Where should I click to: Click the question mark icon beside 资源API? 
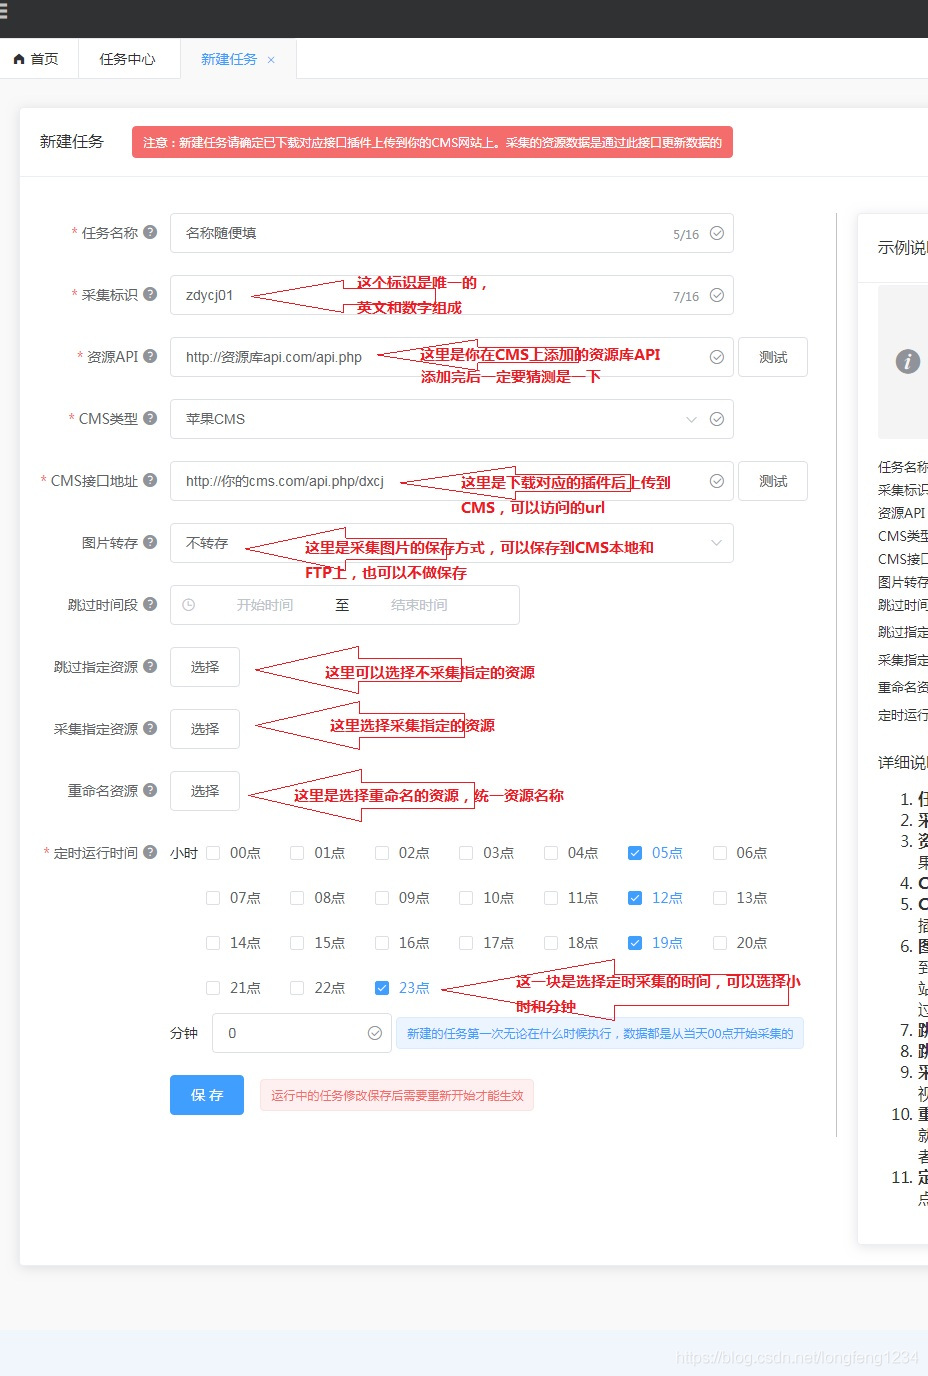pyautogui.click(x=150, y=356)
